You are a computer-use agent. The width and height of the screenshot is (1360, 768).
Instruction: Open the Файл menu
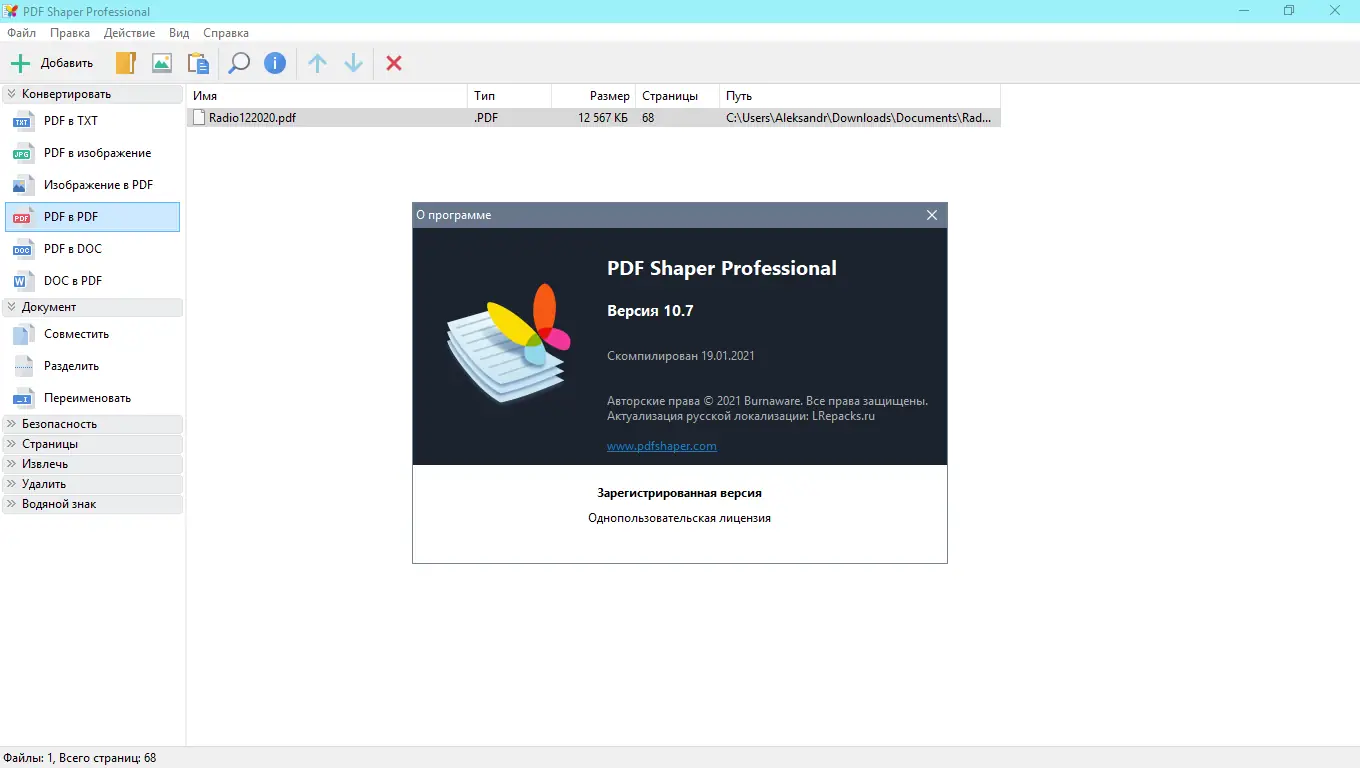[21, 33]
